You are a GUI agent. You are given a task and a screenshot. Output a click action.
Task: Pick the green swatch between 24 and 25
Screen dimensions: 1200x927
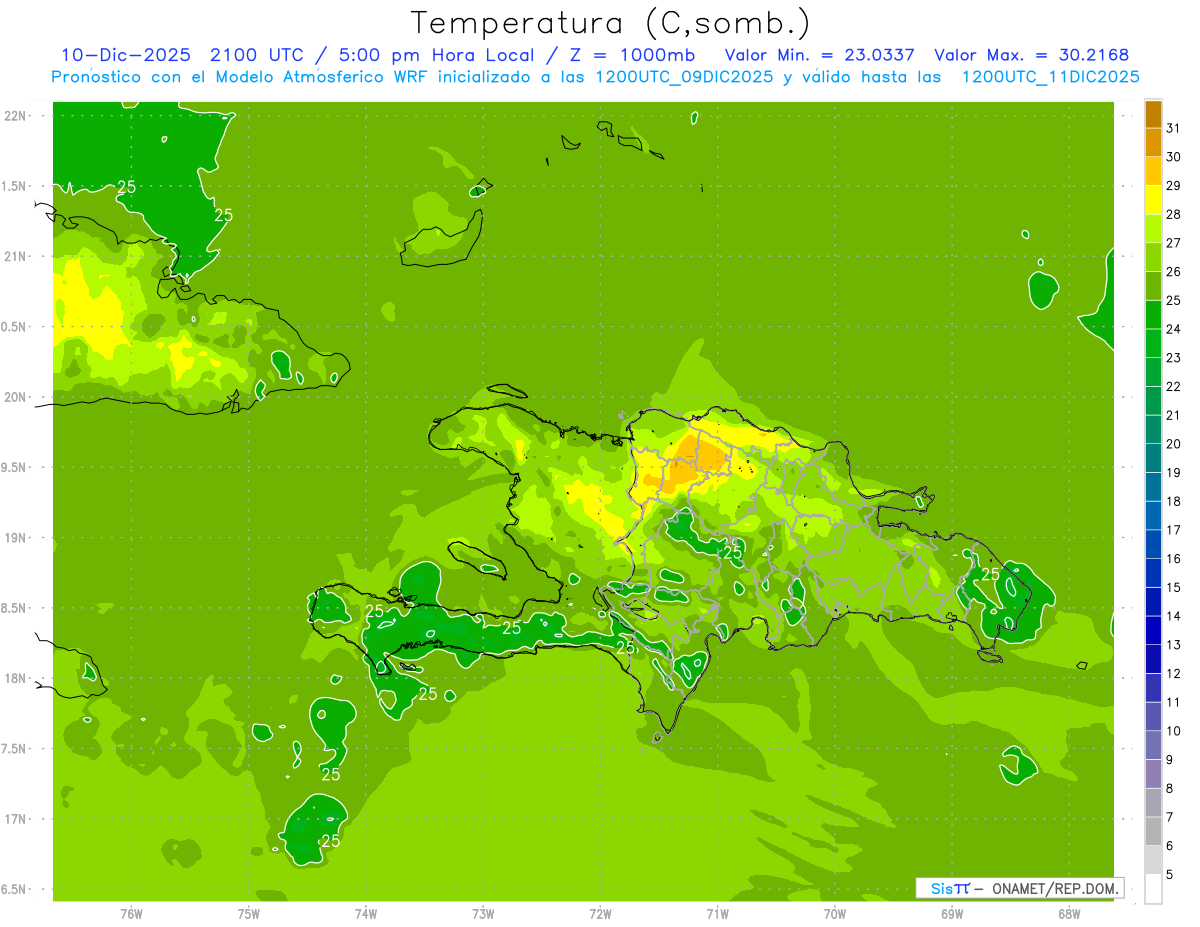(x=1153, y=315)
